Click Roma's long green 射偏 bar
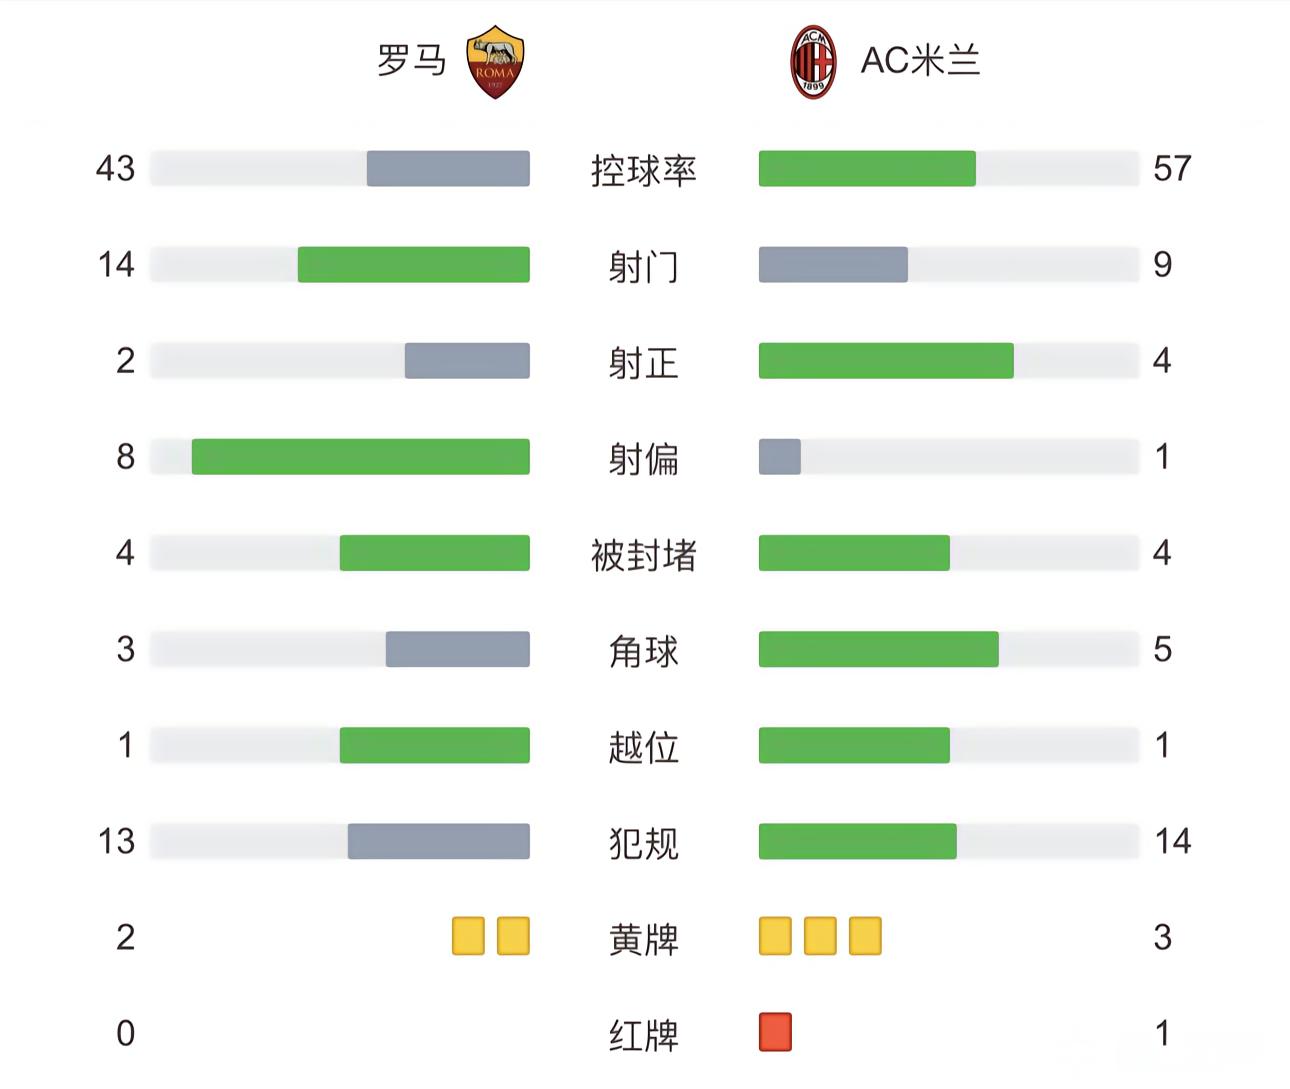The height and width of the screenshot is (1089, 1290). tap(360, 457)
